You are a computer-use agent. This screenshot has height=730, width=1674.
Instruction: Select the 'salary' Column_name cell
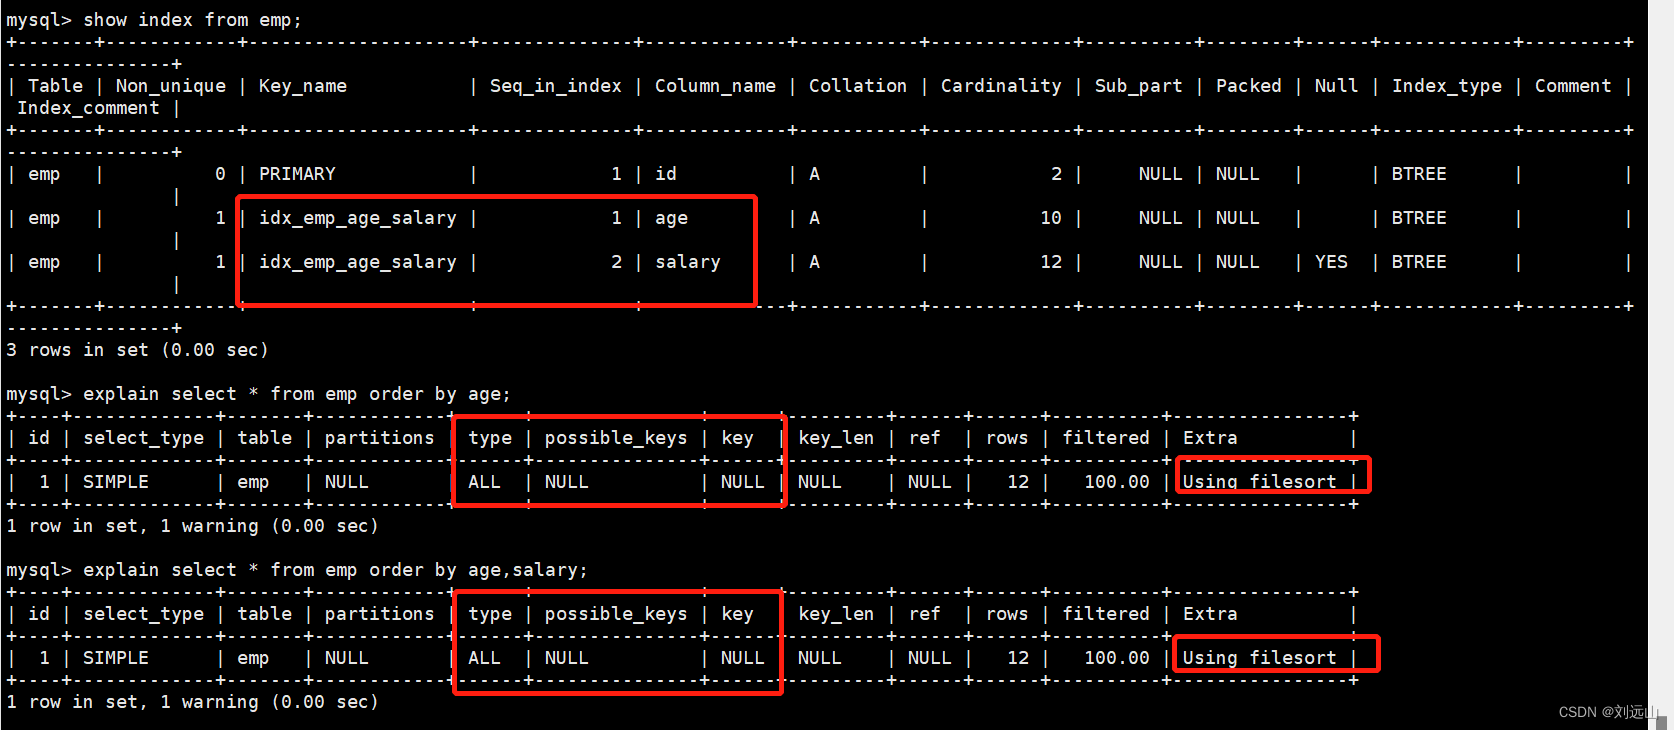click(x=687, y=262)
